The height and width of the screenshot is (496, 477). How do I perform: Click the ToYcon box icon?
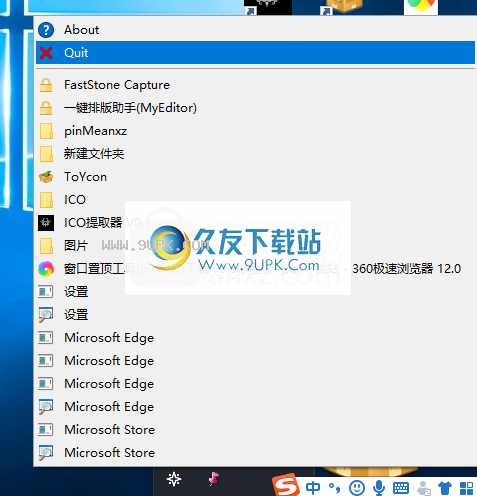pyautogui.click(x=46, y=177)
